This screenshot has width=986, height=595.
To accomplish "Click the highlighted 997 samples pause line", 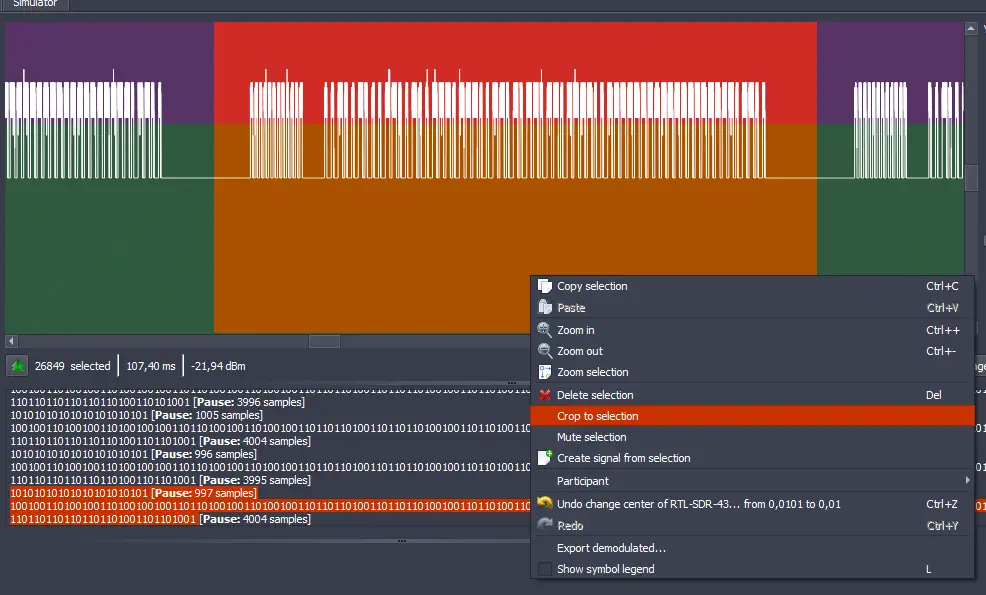I will point(133,493).
